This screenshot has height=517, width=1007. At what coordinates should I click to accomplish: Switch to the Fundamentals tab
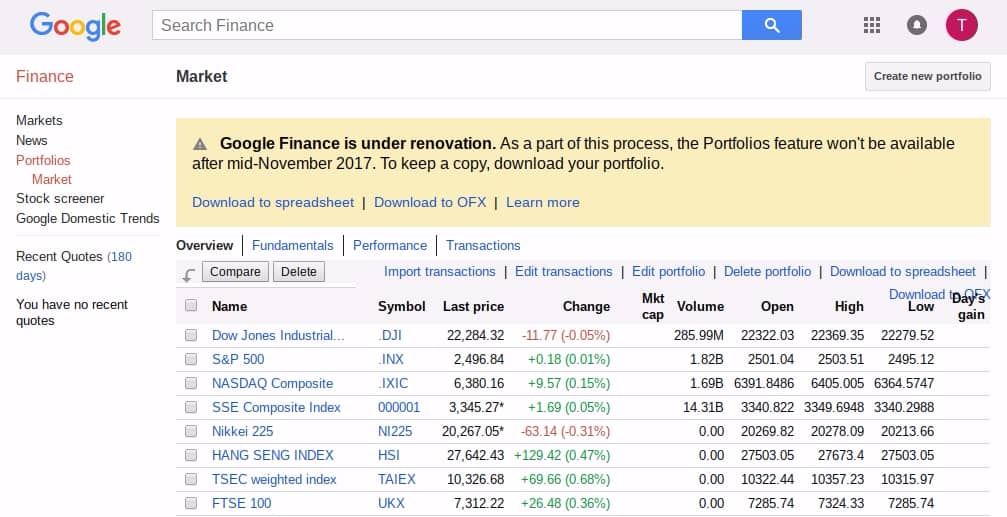pyautogui.click(x=292, y=245)
